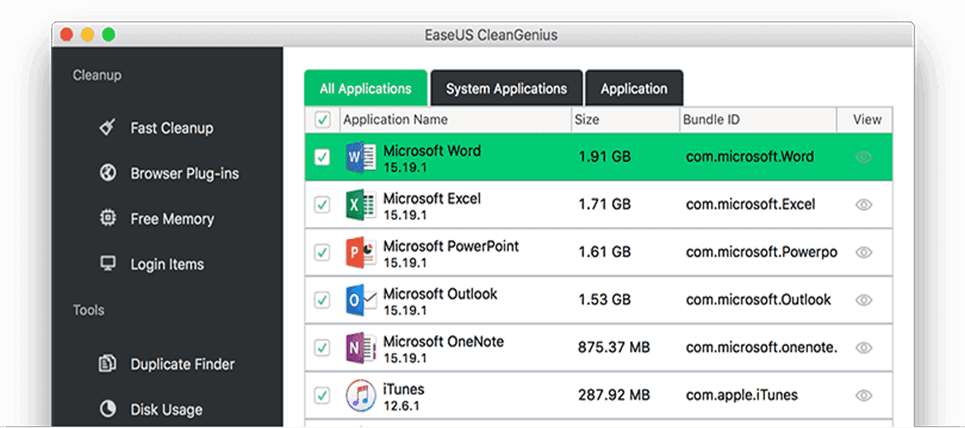965x428 pixels.
Task: Select the Microsoft Word name text
Action: pyautogui.click(x=432, y=150)
